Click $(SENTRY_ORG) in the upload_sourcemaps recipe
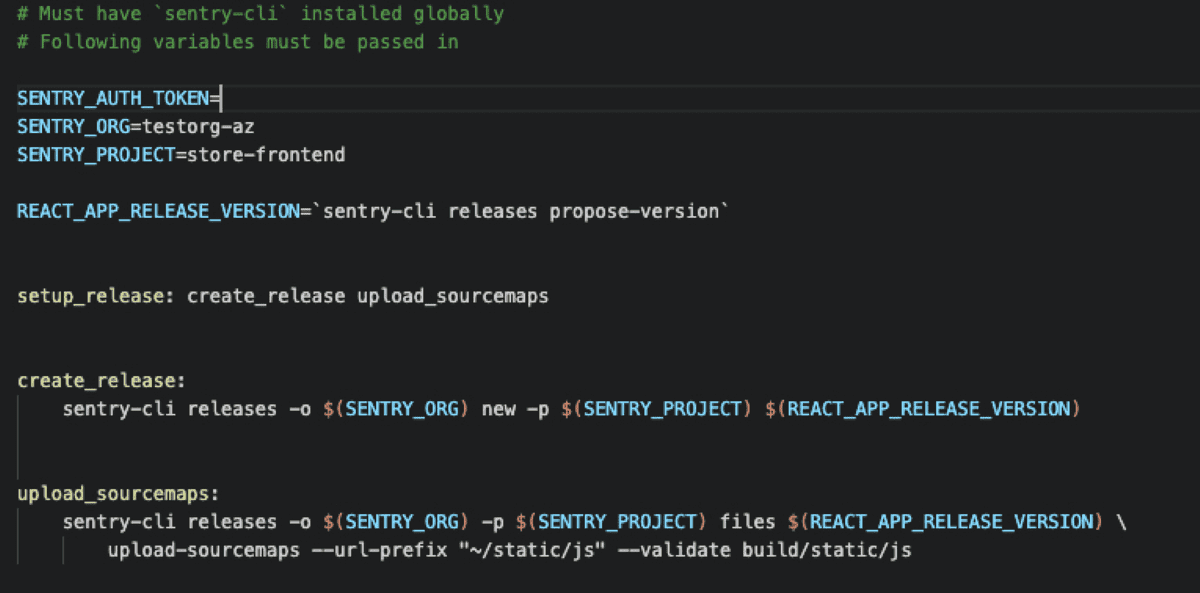Viewport: 1200px width, 593px height. 396,522
